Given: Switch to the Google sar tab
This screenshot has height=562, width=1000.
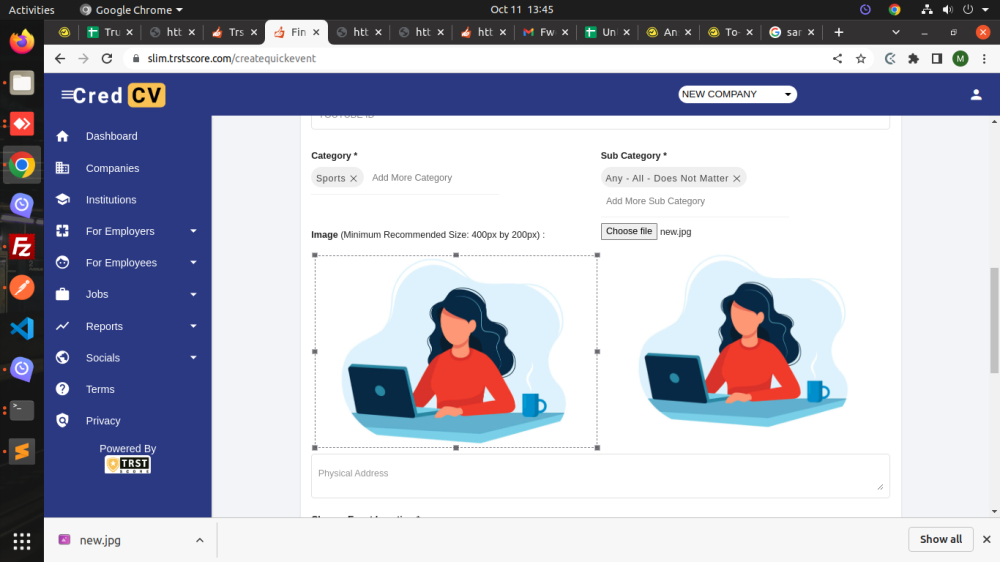Looking at the screenshot, I should pyautogui.click(x=793, y=32).
